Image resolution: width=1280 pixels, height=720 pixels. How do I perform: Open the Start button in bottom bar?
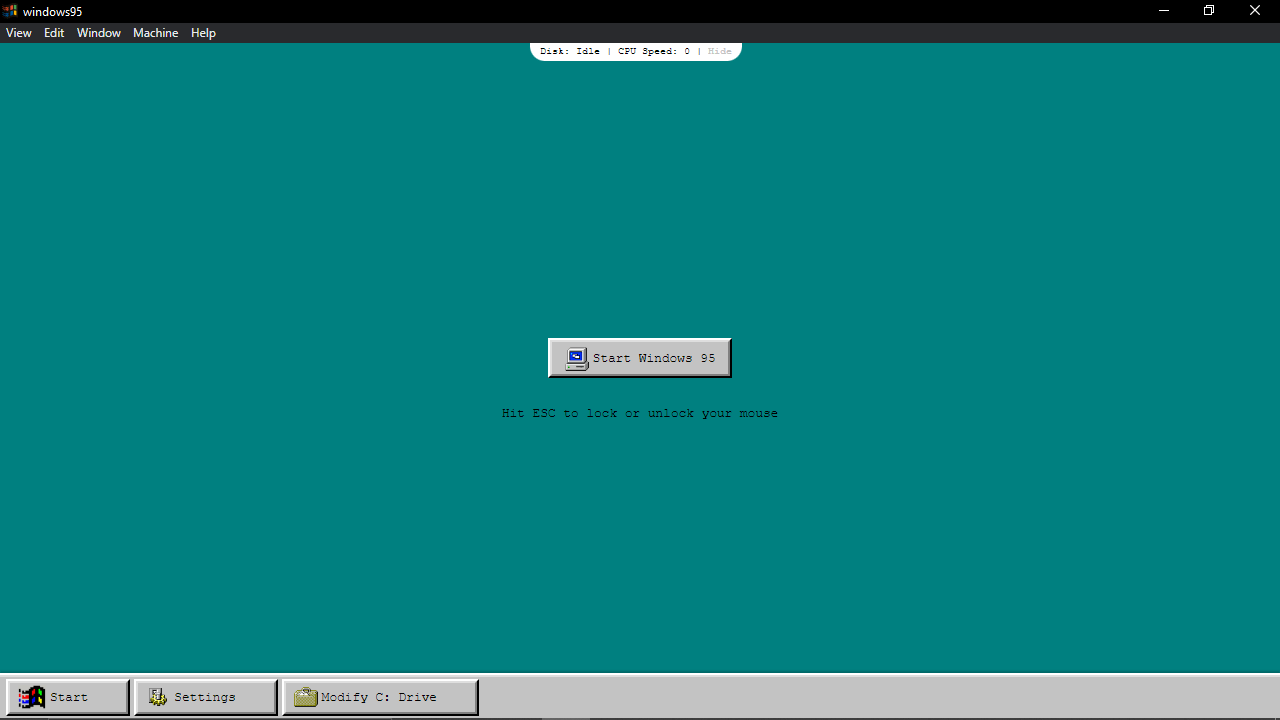coord(68,697)
